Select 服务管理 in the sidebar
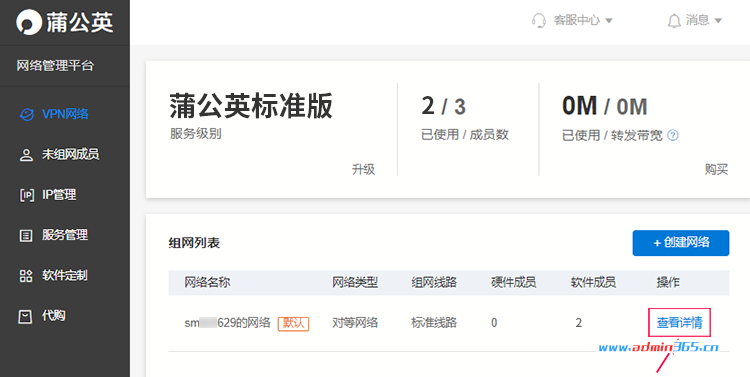Screen dimensions: 750x377 (65, 235)
